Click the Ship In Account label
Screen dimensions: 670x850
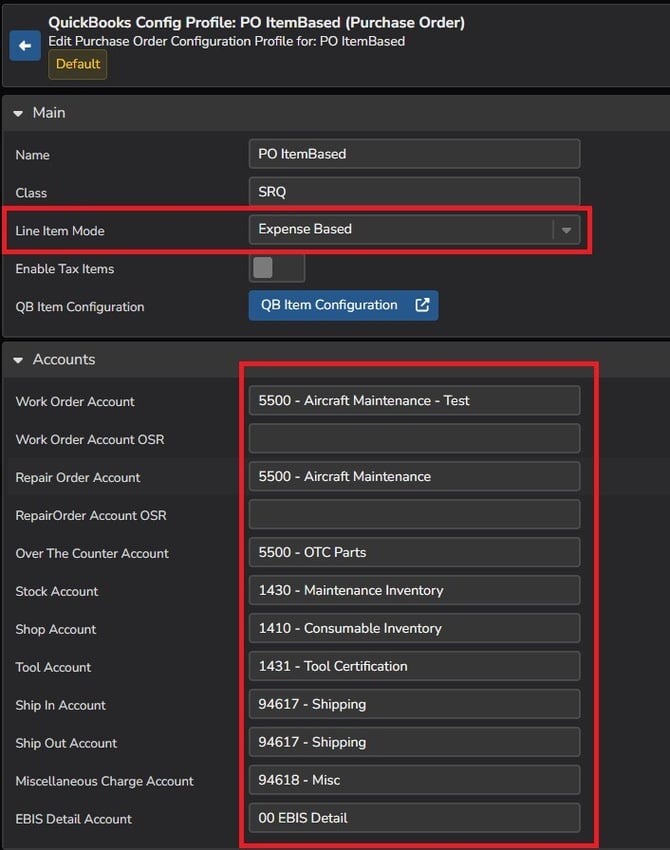60,705
